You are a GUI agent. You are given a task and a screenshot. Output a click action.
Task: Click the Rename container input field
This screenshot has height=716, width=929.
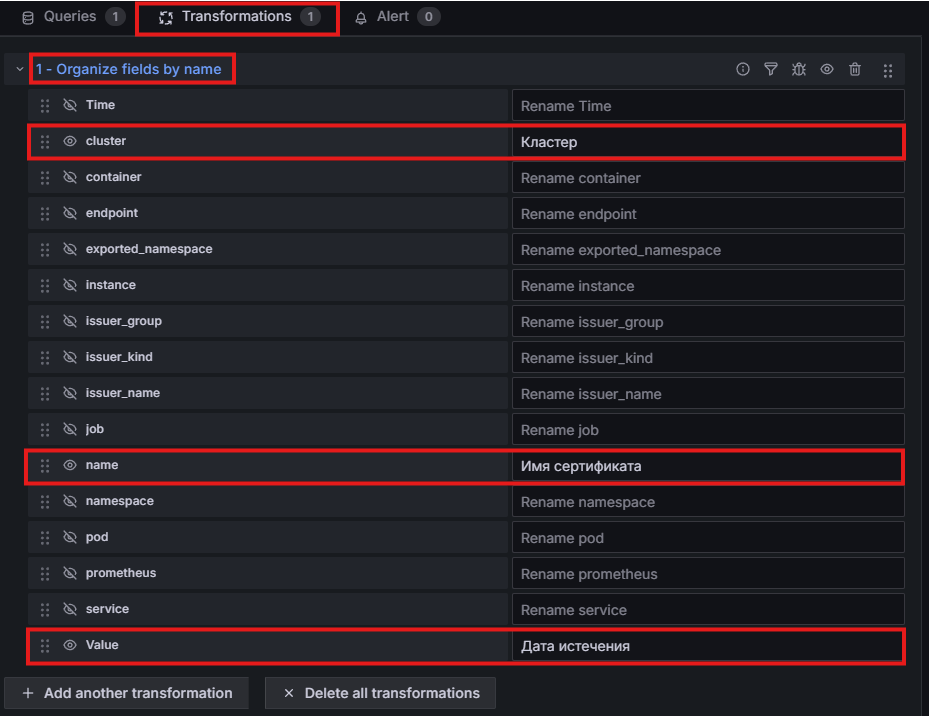[x=708, y=178]
